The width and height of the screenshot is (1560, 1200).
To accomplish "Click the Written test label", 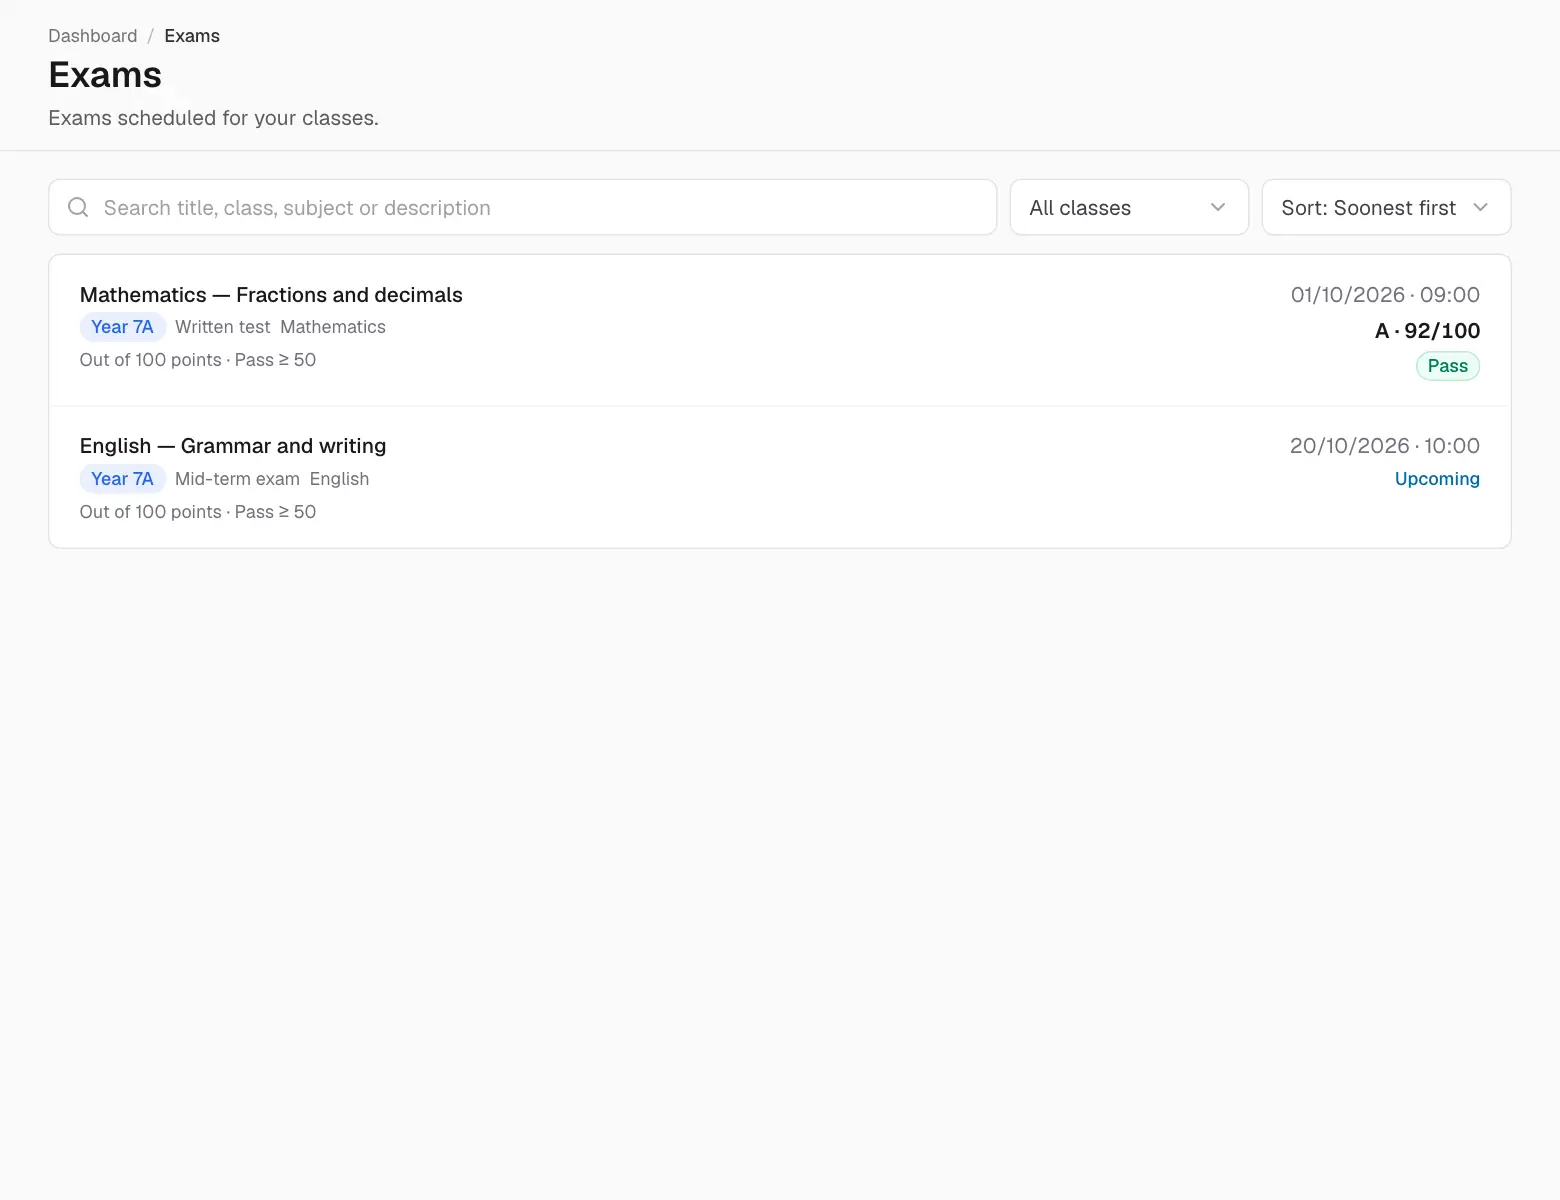I will 222,327.
